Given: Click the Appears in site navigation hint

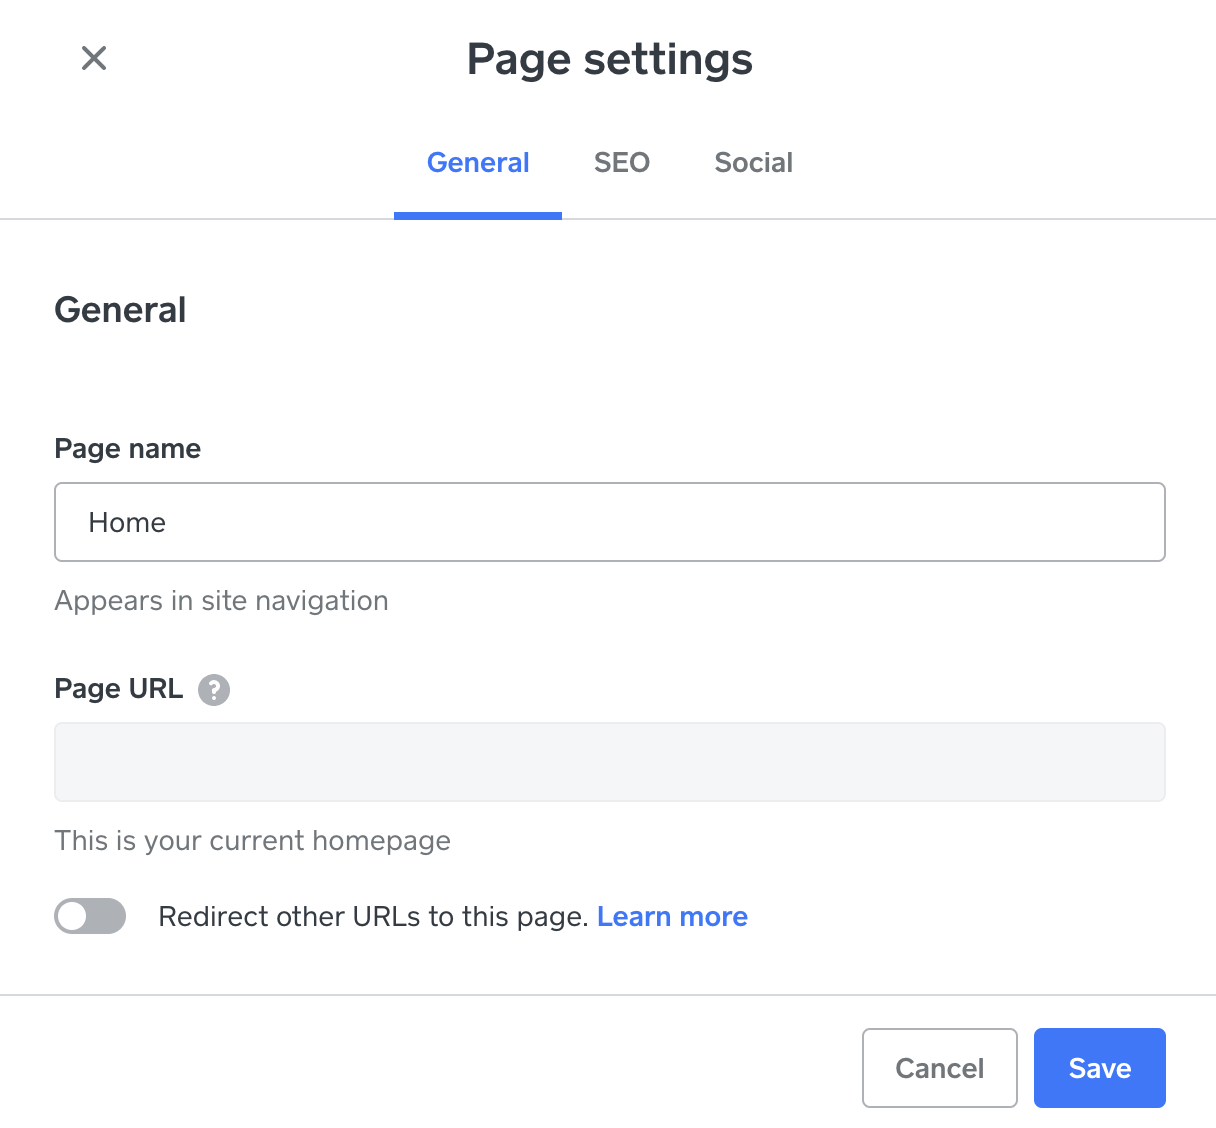Looking at the screenshot, I should coord(221,601).
